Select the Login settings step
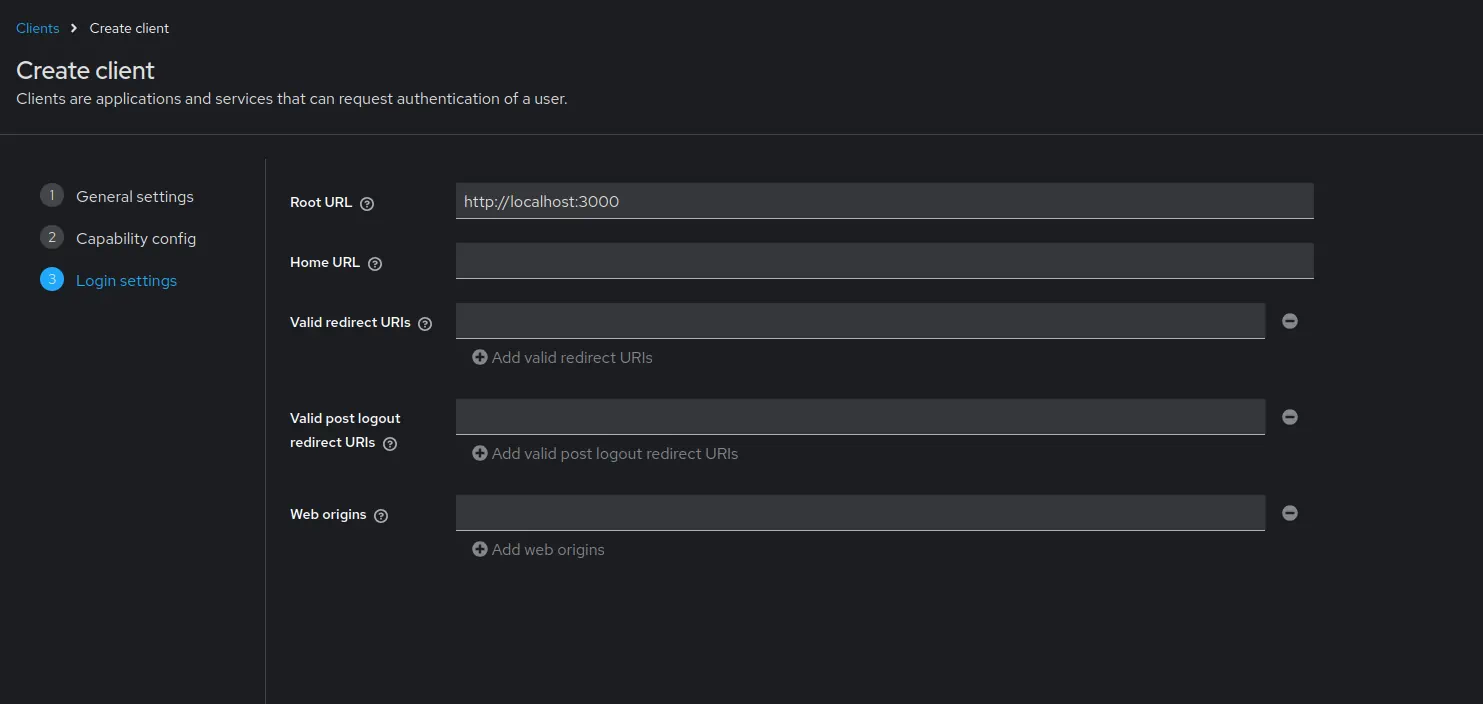The height and width of the screenshot is (704, 1483). [x=126, y=280]
